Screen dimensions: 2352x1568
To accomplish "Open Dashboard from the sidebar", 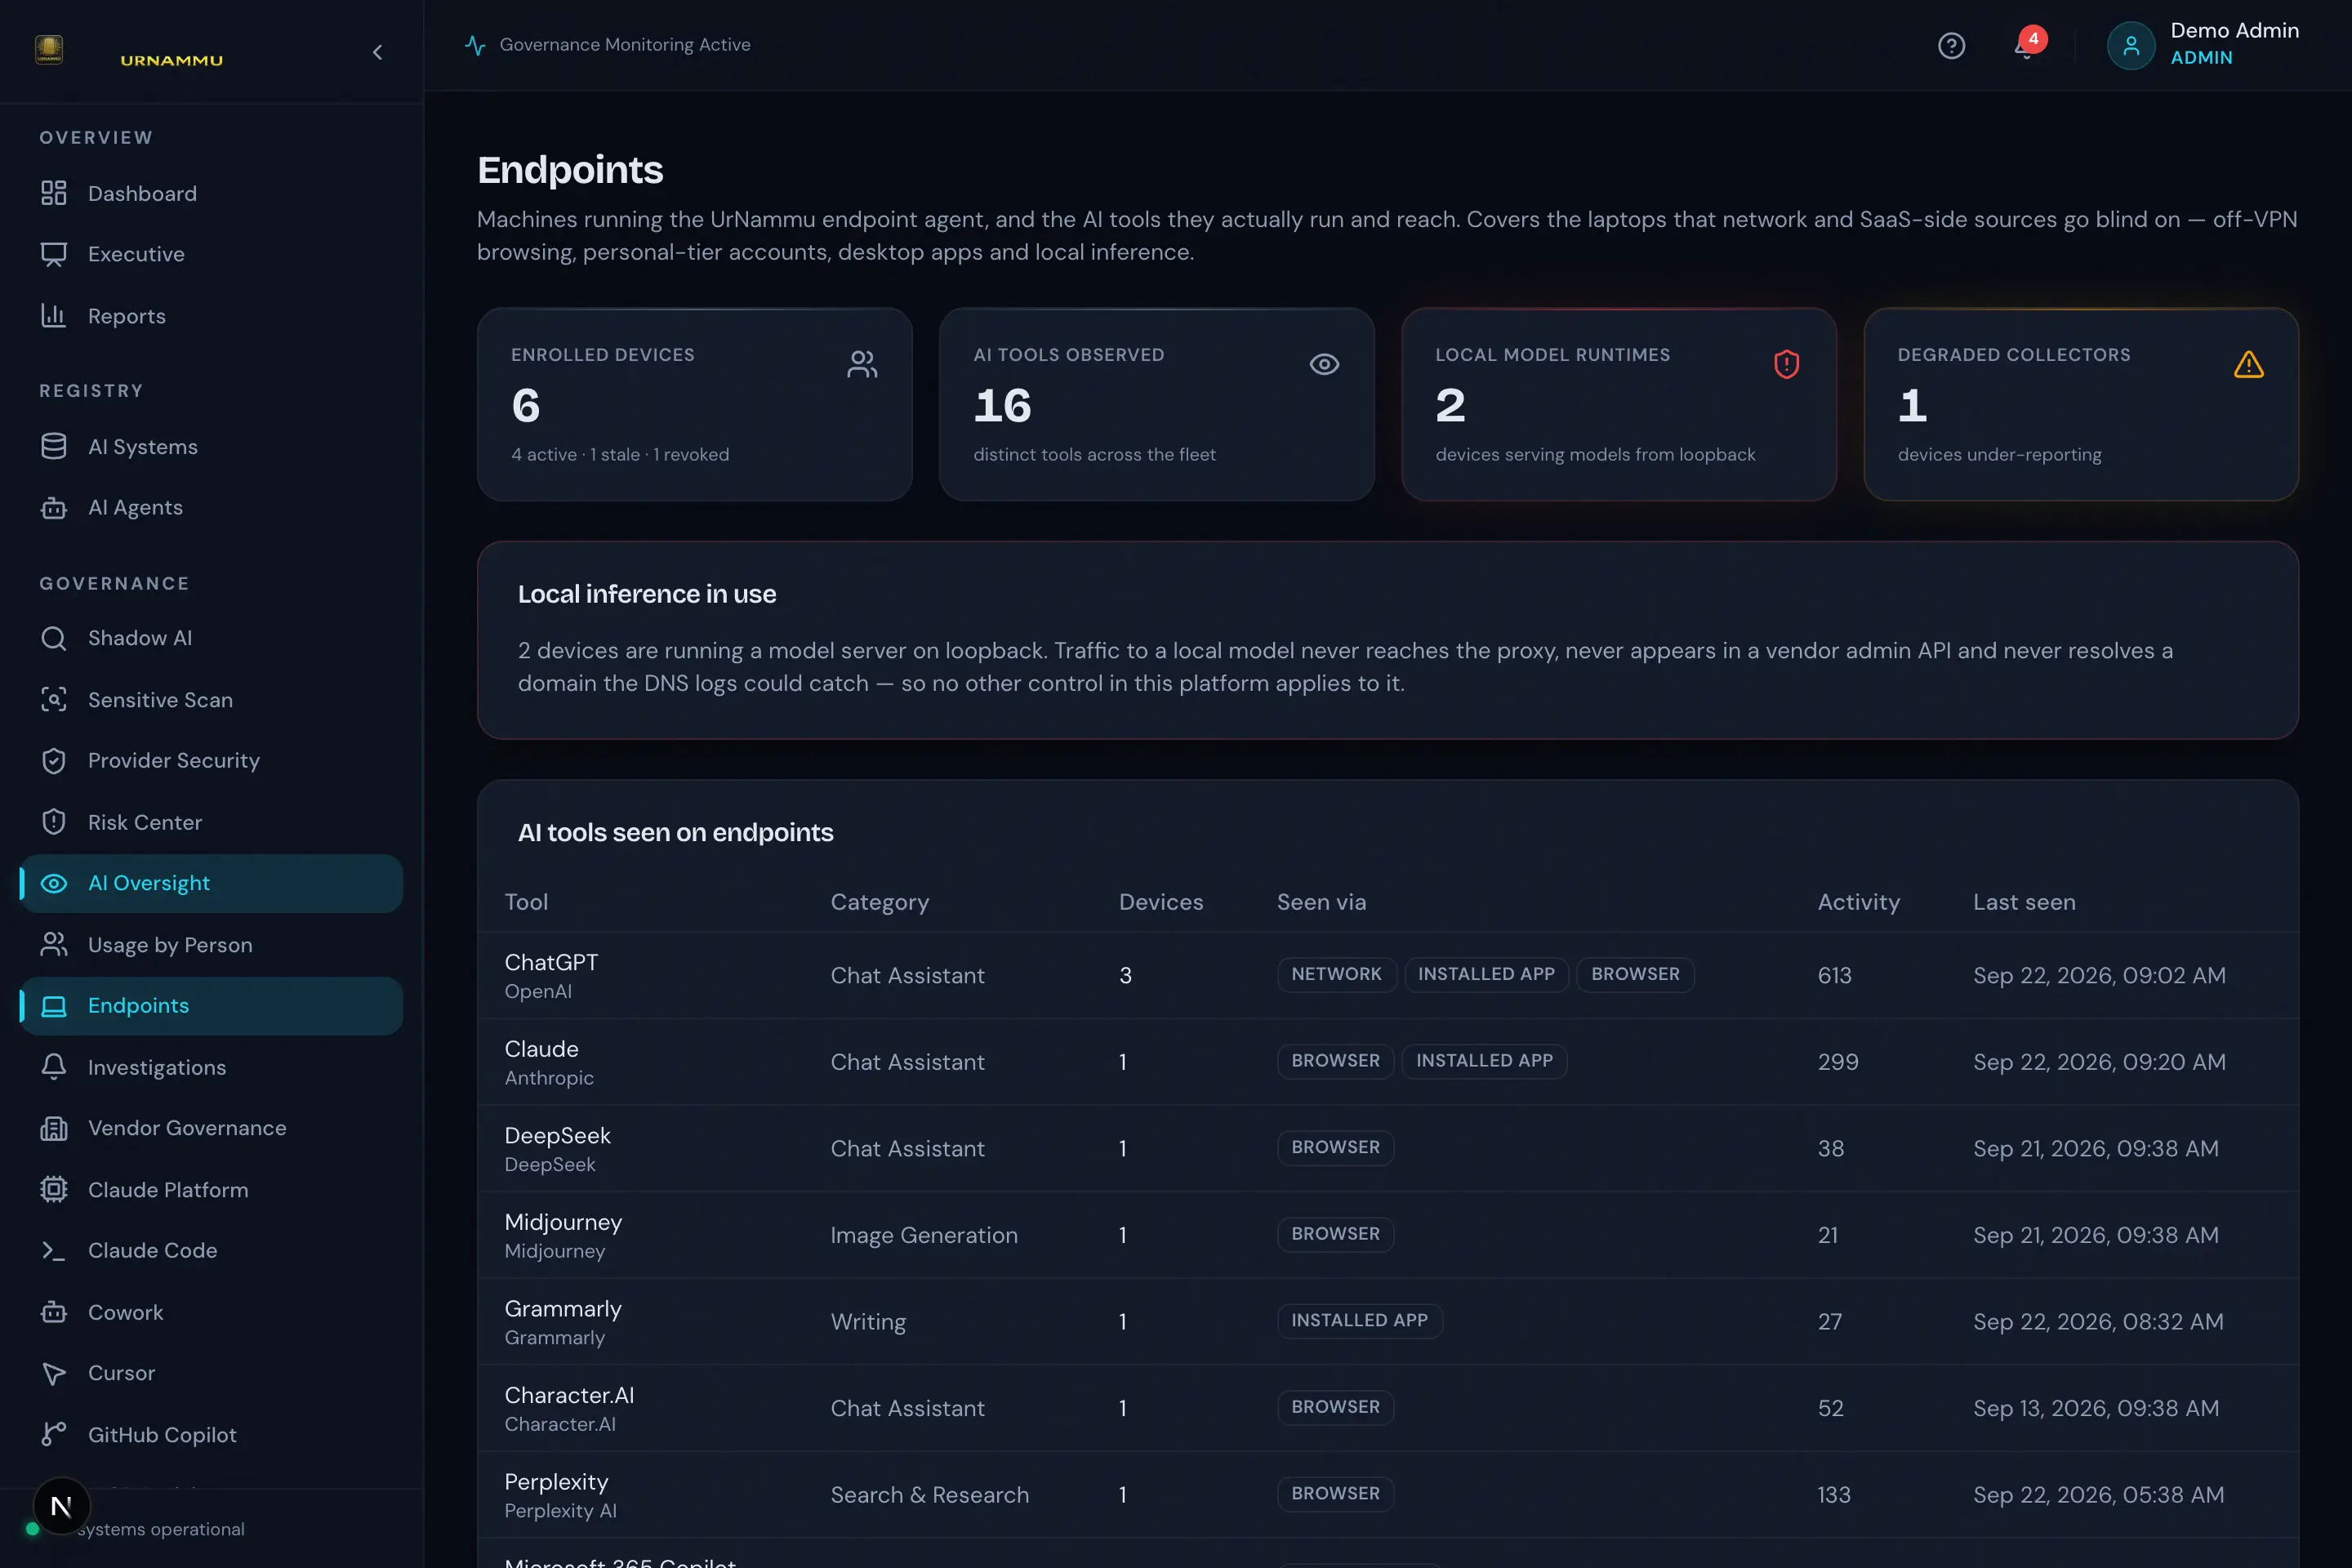I will 211,193.
